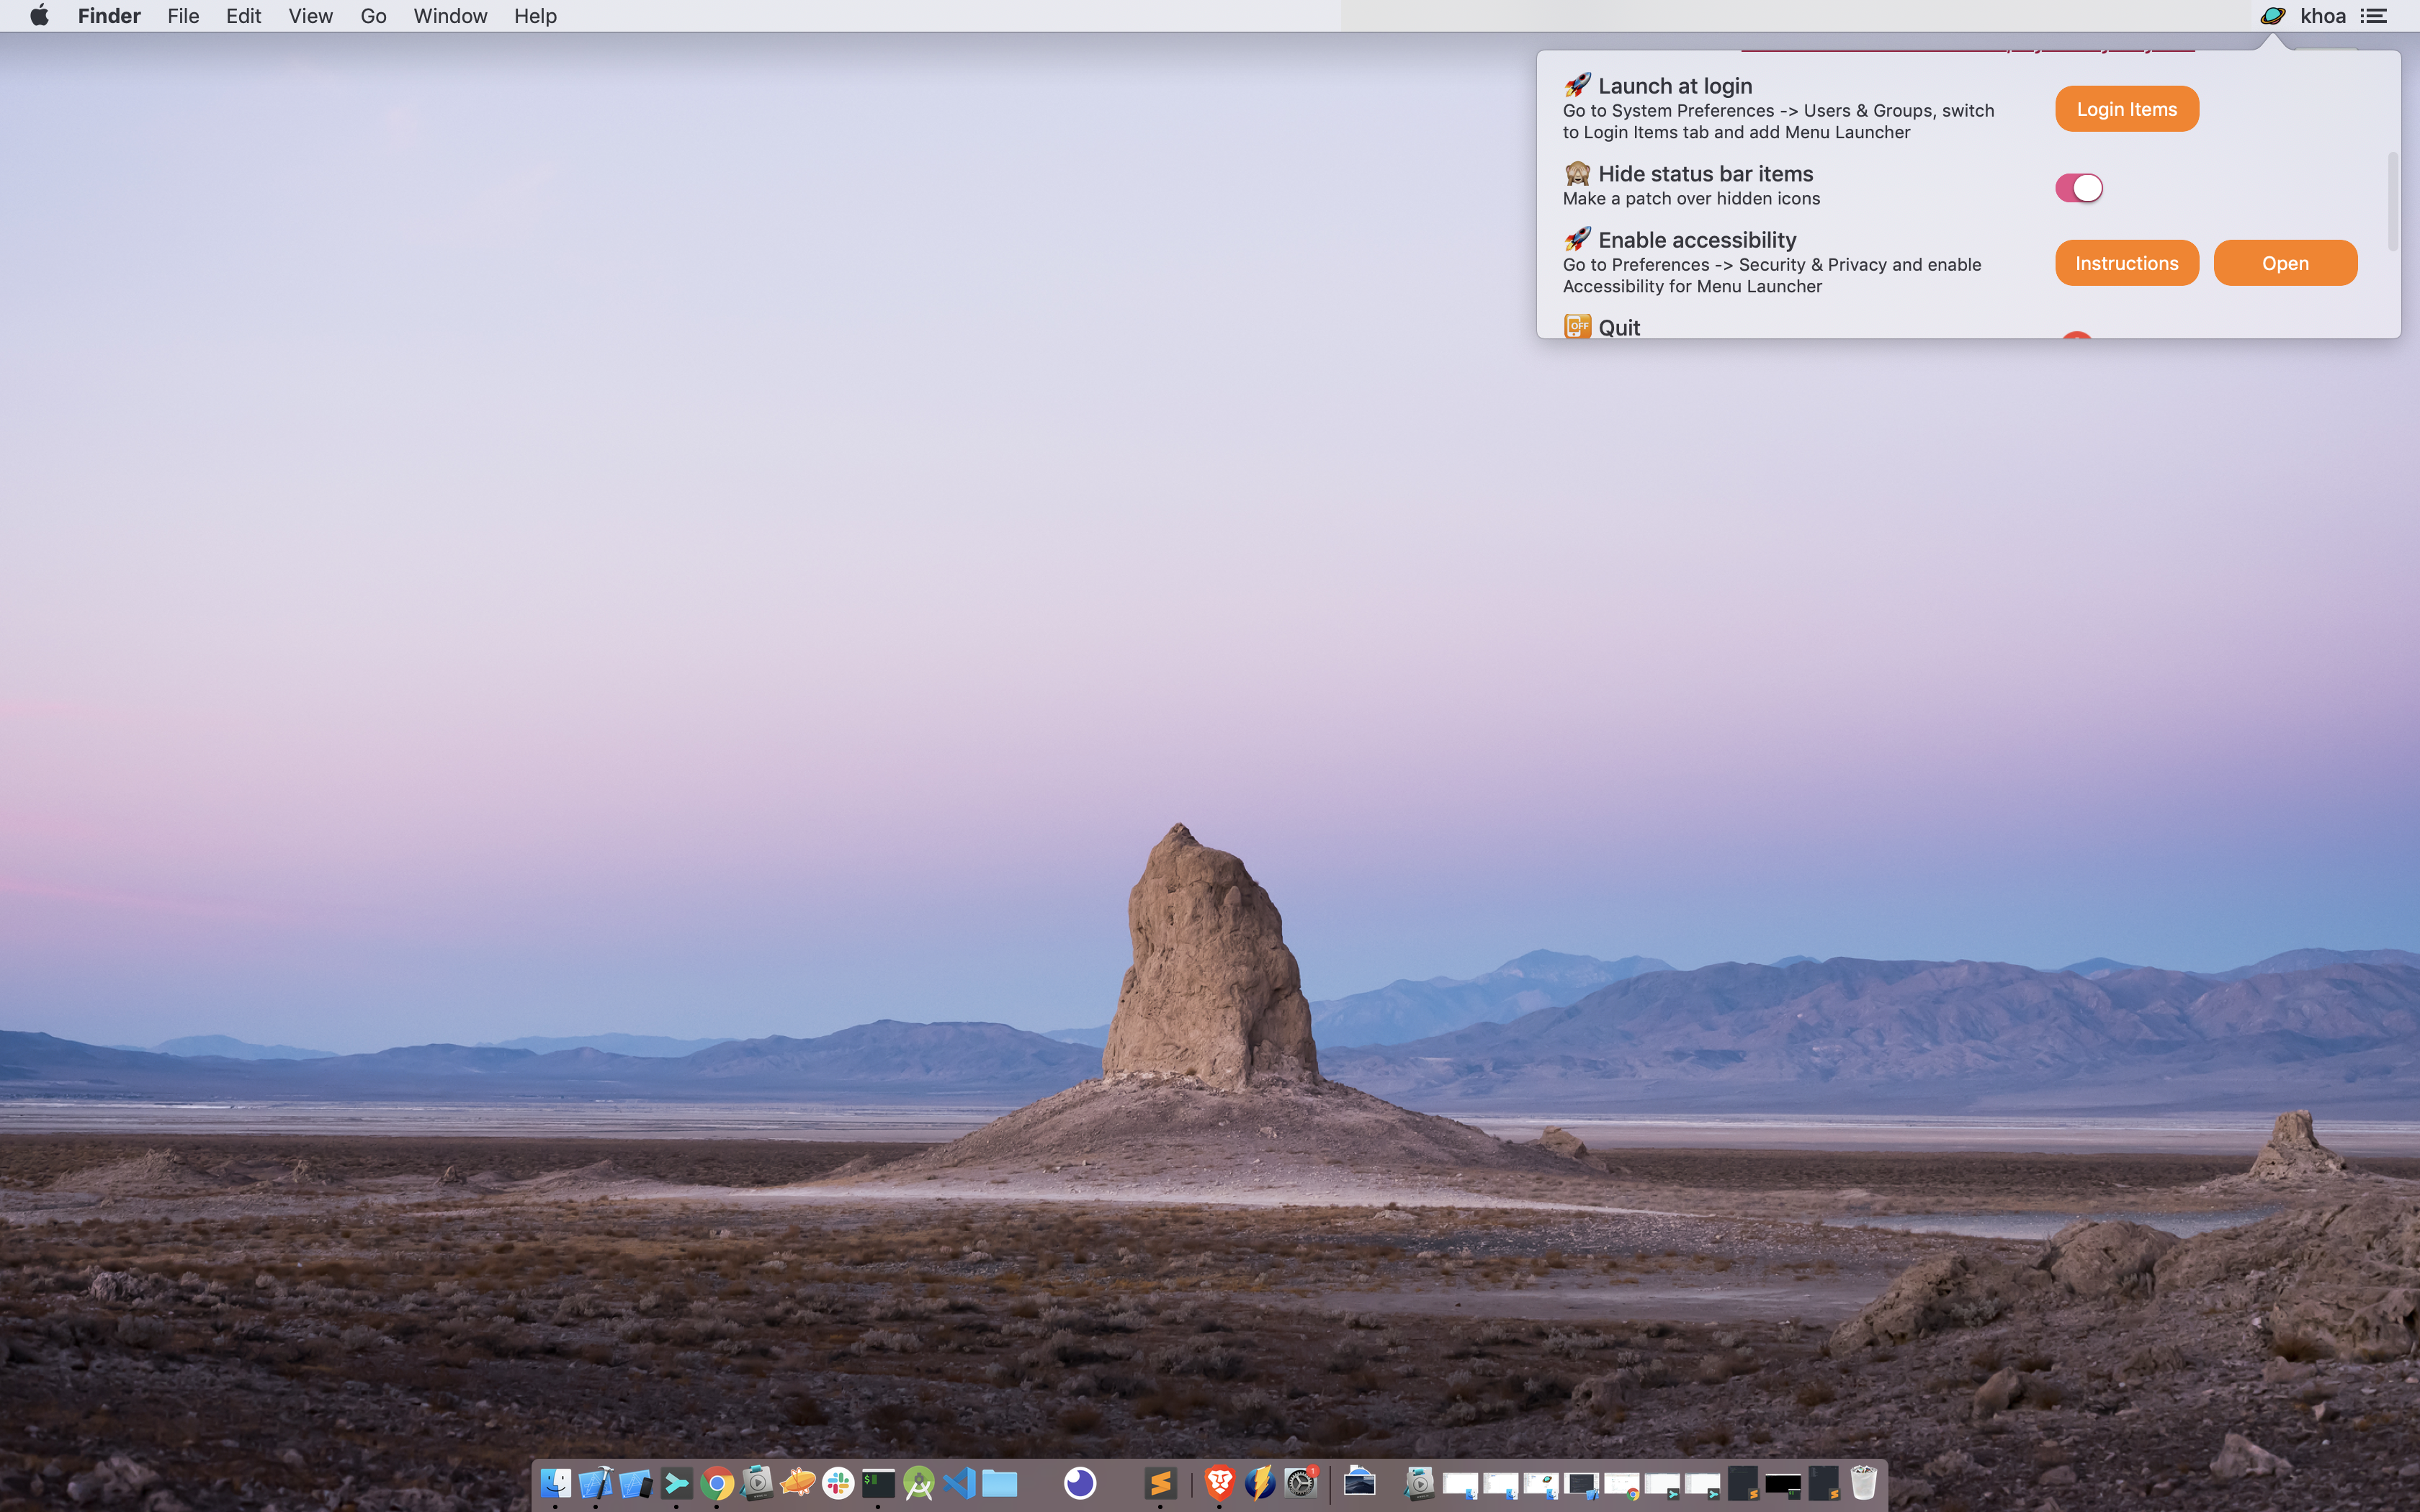
Task: Open the Go menu
Action: click(x=373, y=16)
